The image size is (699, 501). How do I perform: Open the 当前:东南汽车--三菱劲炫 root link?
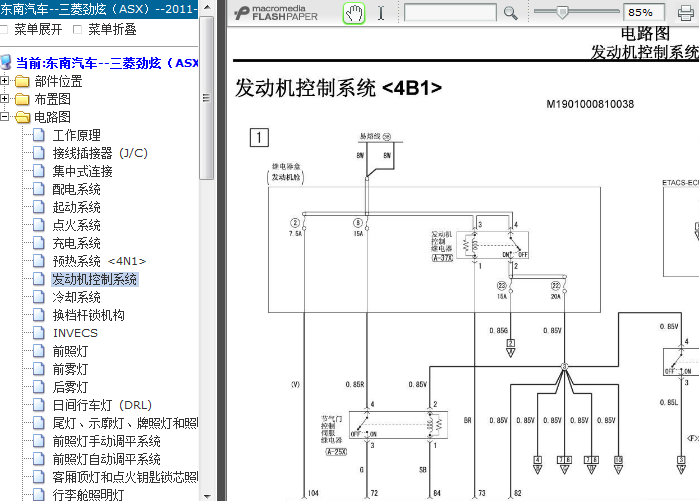[107, 63]
